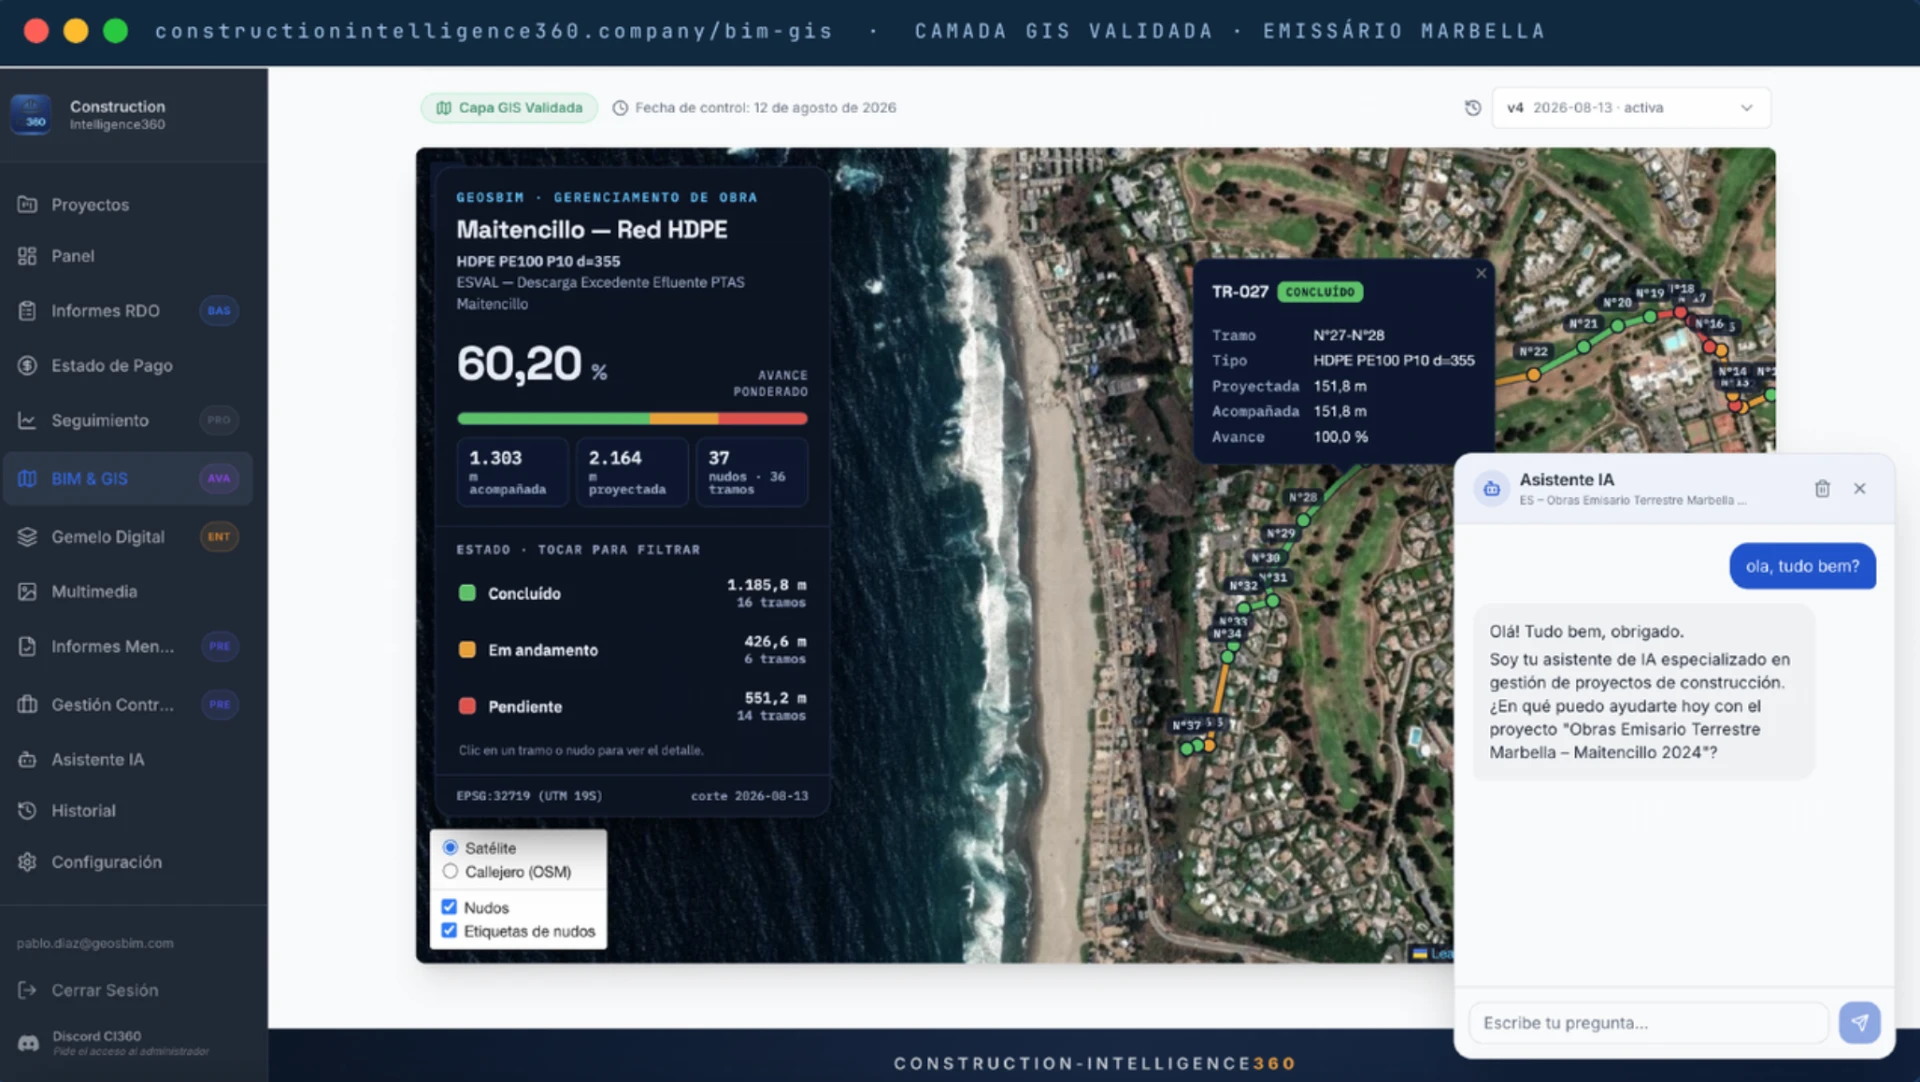This screenshot has height=1082, width=1920.
Task: Close the TR-027 popup
Action: 1481,273
